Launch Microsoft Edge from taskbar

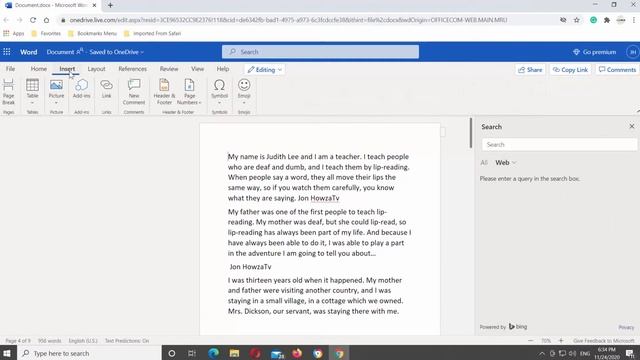[x=213, y=353]
